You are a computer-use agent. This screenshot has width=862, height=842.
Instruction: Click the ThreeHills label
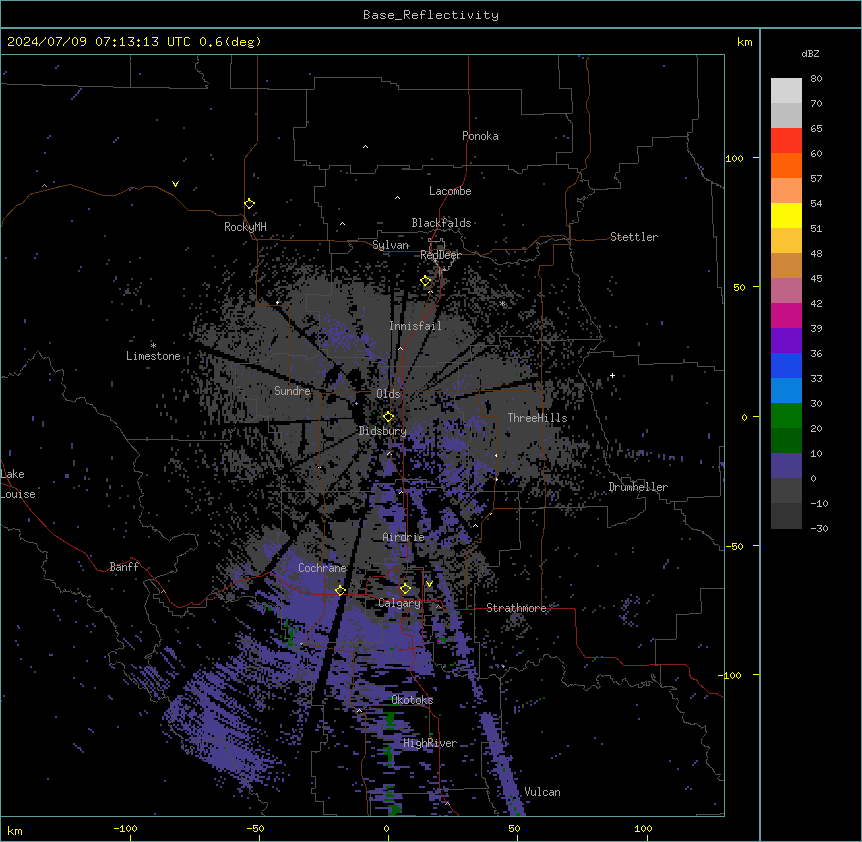coord(537,418)
